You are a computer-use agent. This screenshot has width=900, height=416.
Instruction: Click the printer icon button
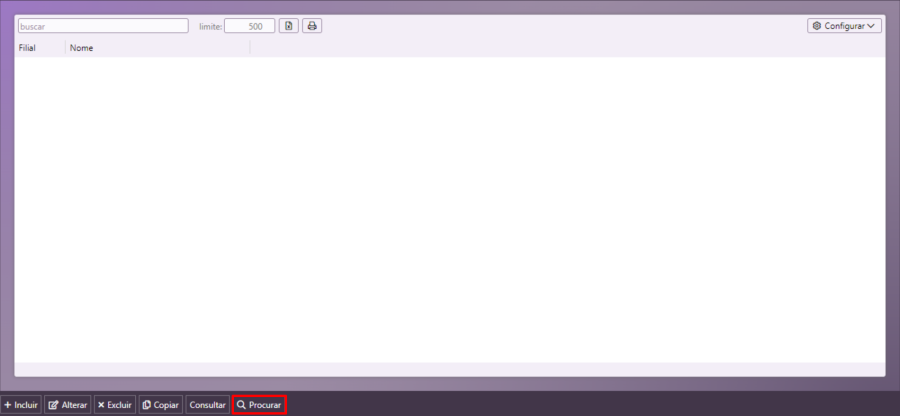tap(312, 26)
